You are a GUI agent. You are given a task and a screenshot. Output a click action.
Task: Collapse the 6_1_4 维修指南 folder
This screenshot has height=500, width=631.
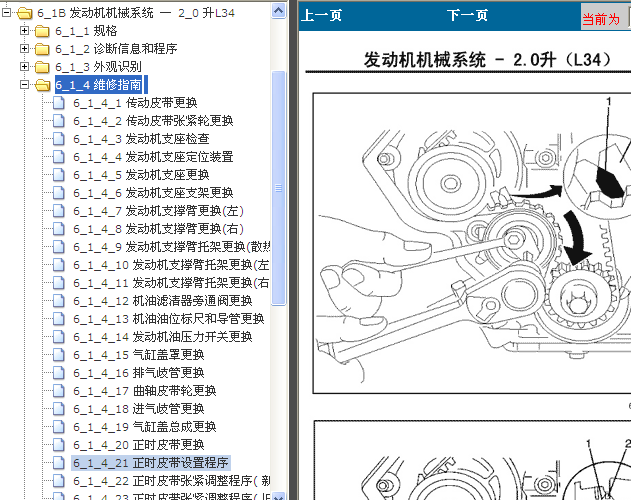[x=25, y=85]
